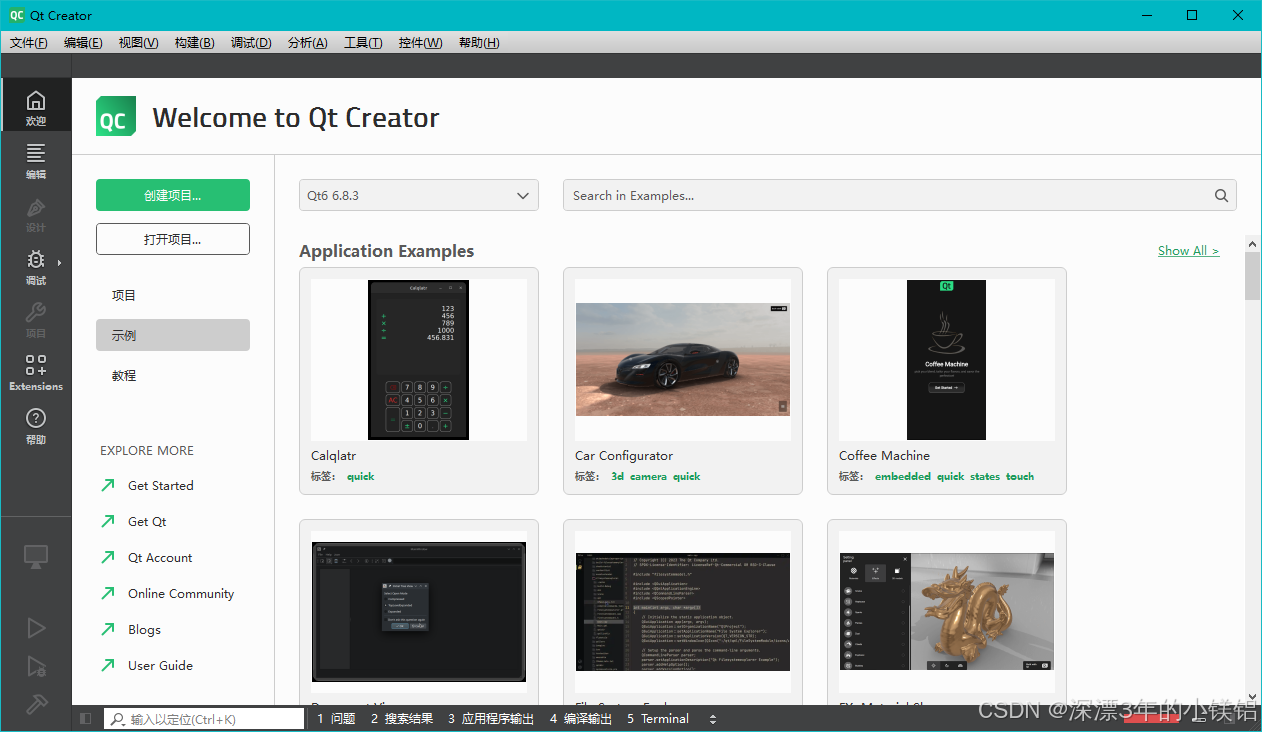Click the 创建项目... button
Image resolution: width=1262 pixels, height=732 pixels.
[173, 195]
